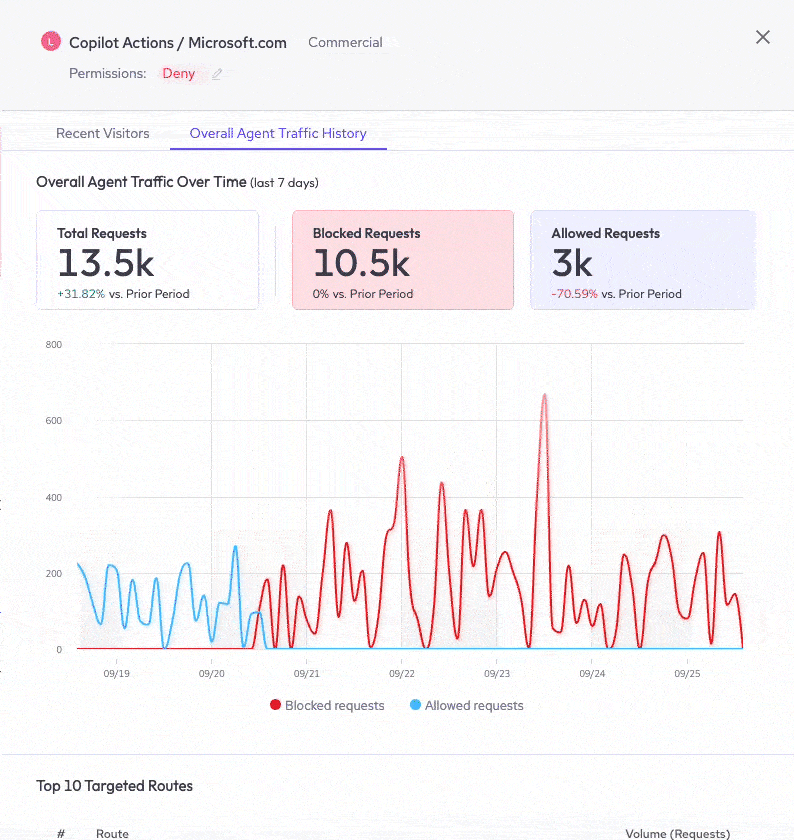
Task: Switch to the Recent Visitors tab
Action: point(102,133)
